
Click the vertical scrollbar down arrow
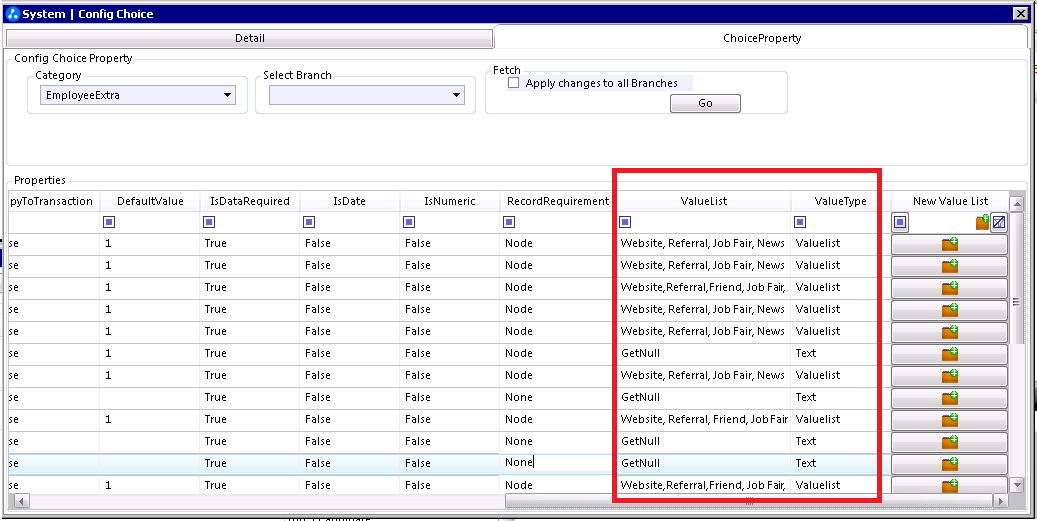click(1018, 485)
